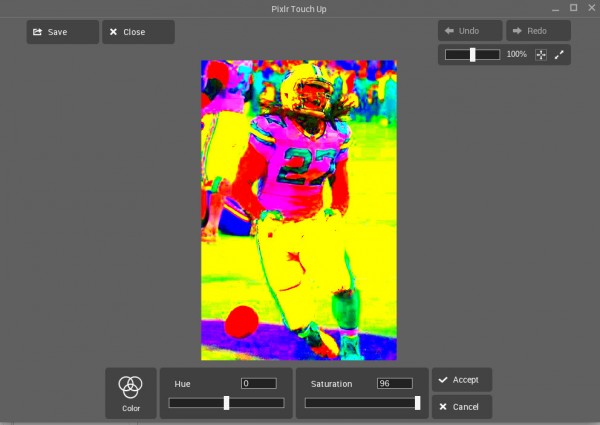The width and height of the screenshot is (600, 425).
Task: Open the Color tool icon
Action: pos(131,393)
